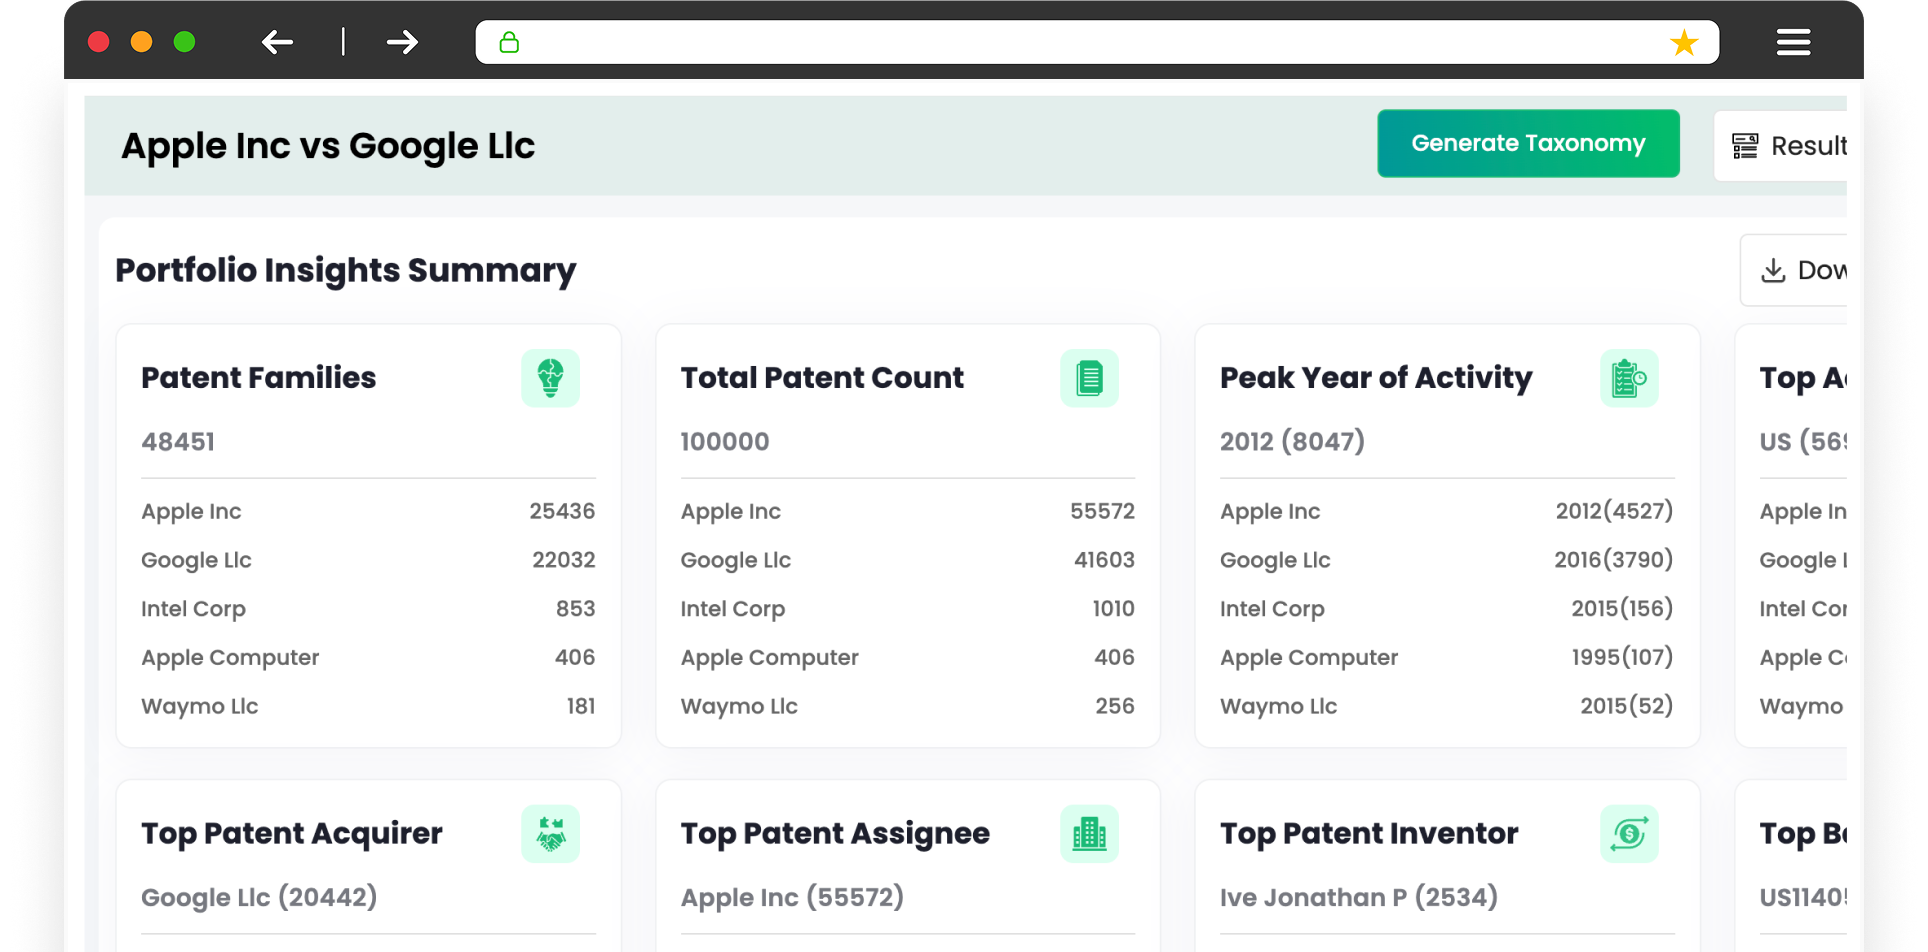
Task: Click the Total Patent Count card title
Action: tap(822, 378)
